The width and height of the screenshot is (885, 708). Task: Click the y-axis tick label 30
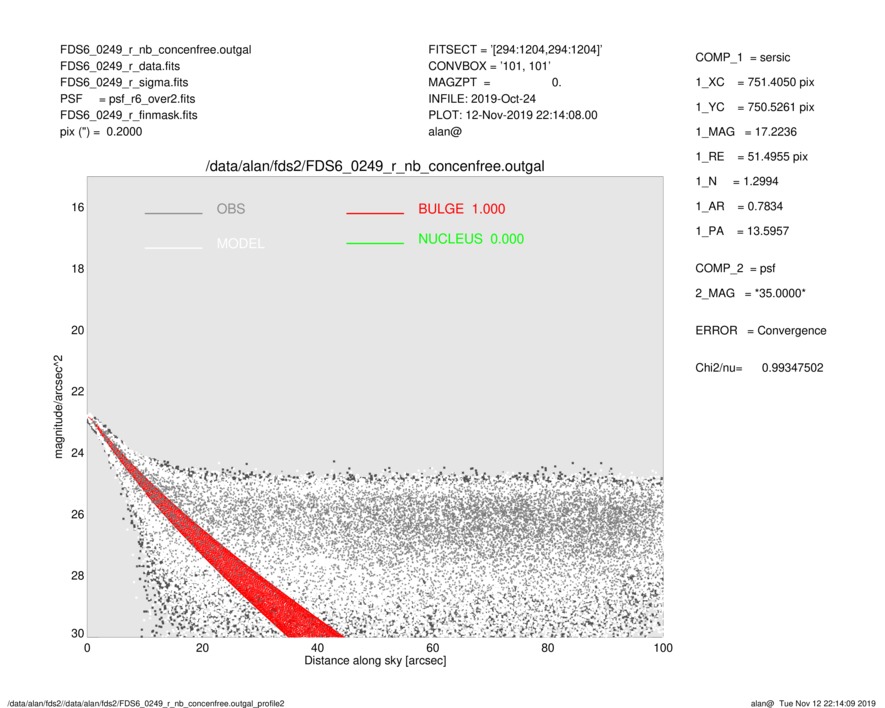click(78, 633)
